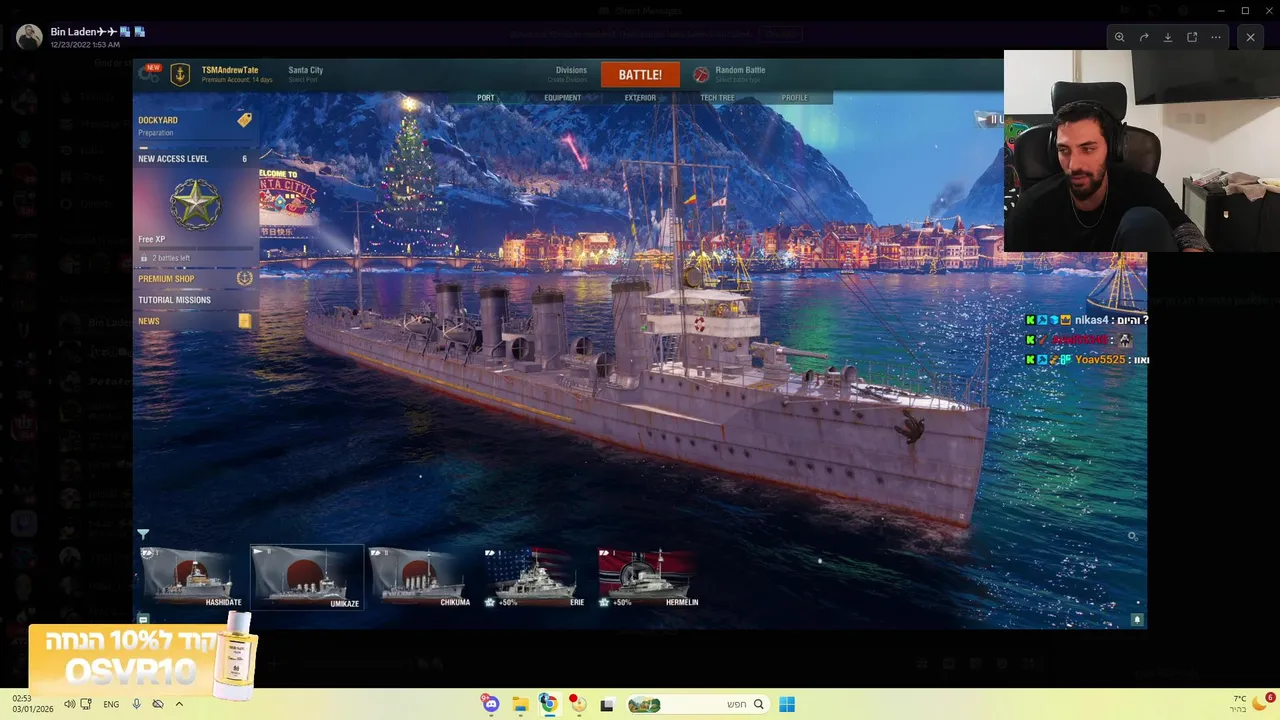Click the Dockyard tag icon
Image resolution: width=1280 pixels, height=720 pixels.
pyautogui.click(x=244, y=120)
